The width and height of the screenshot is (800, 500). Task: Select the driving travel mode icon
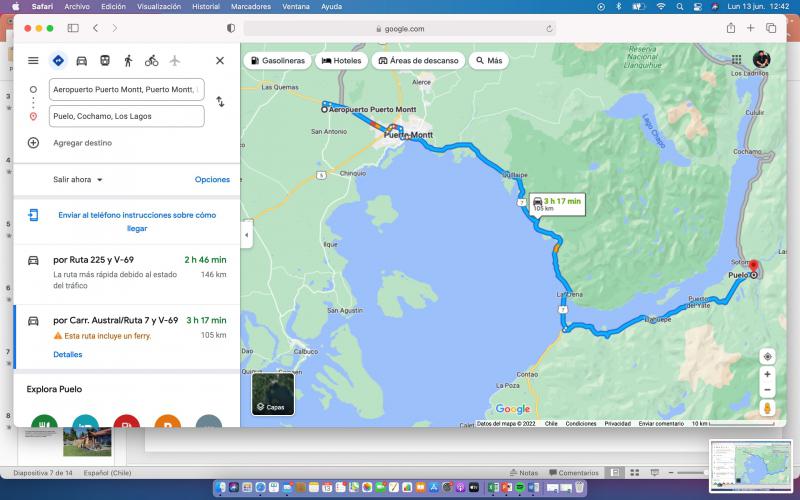point(81,61)
